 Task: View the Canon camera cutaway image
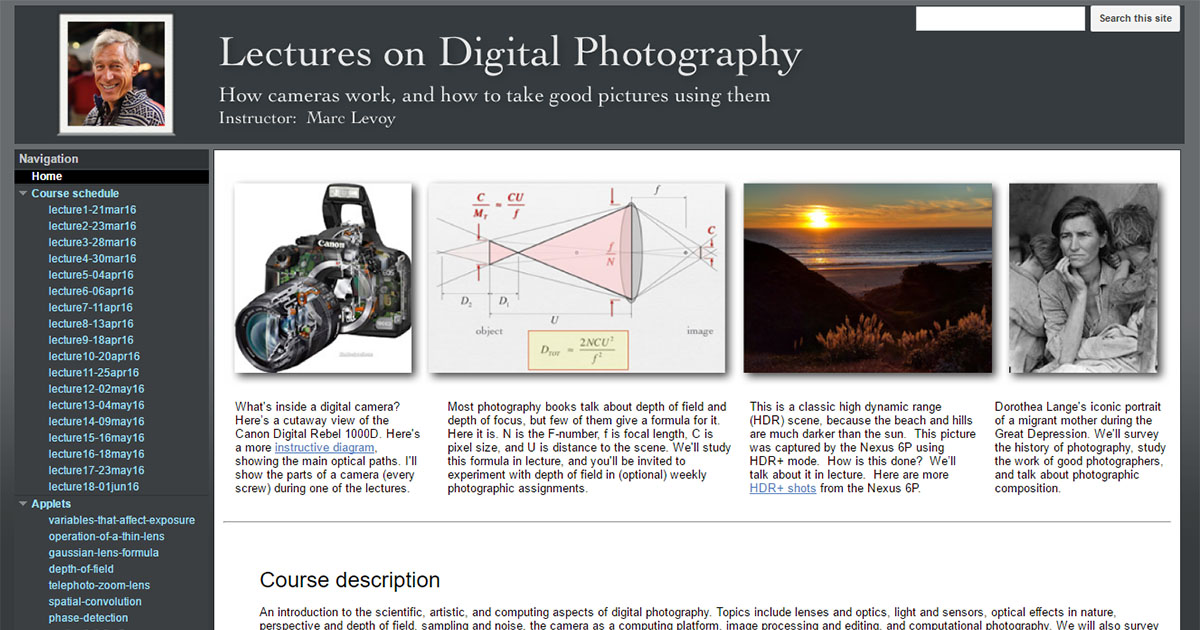click(x=324, y=278)
